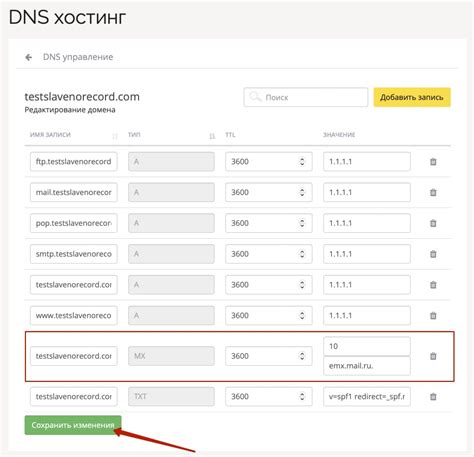Open the DNS управление link
Viewport: 474px width, 457px height.
click(78, 57)
